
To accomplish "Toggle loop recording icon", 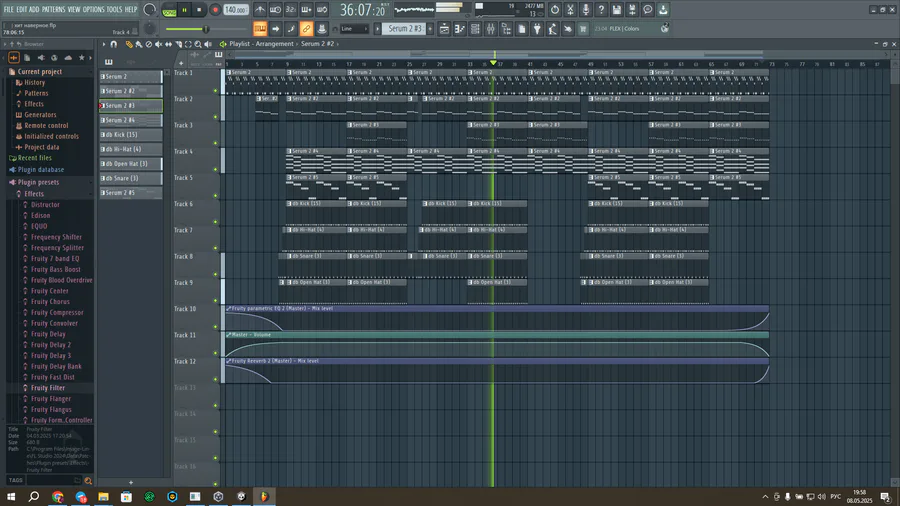I will pyautogui.click(x=322, y=10).
